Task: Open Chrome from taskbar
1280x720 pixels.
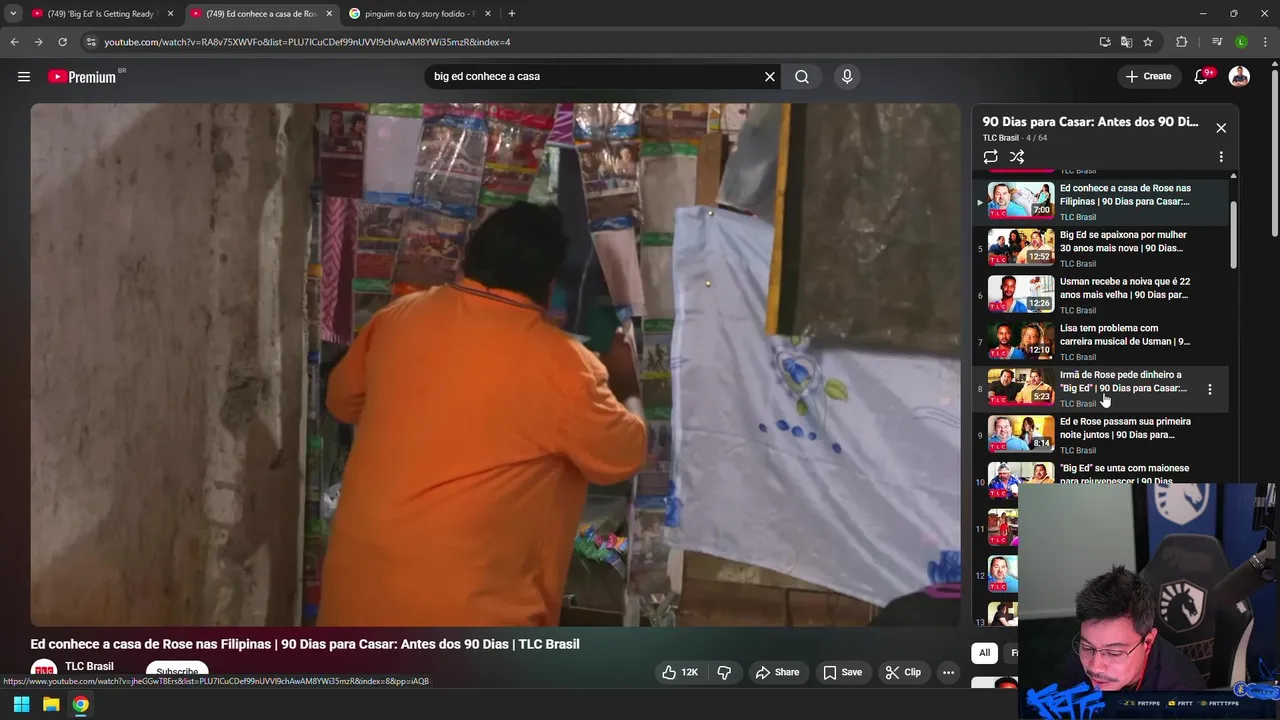Action: click(x=80, y=704)
